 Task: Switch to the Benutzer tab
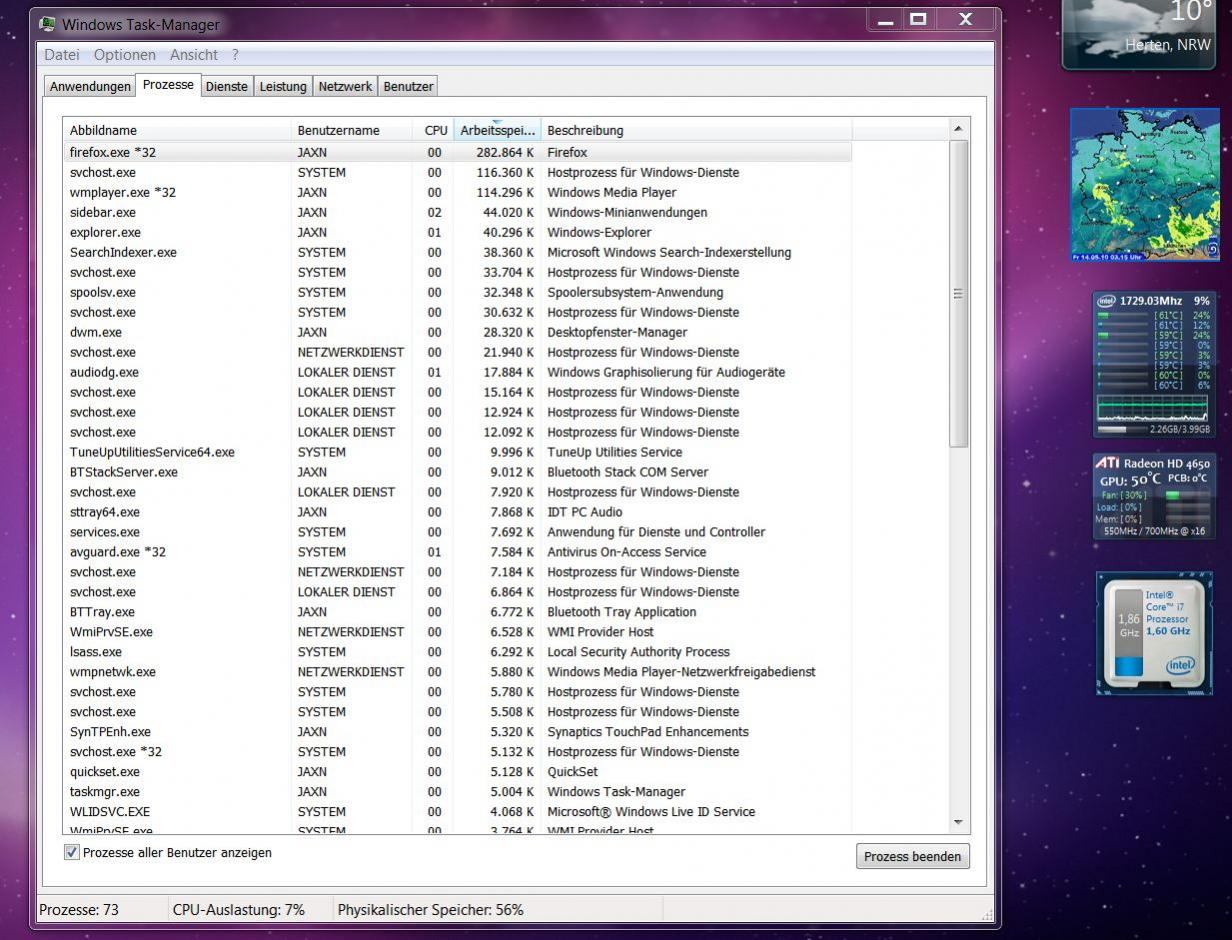coord(408,86)
